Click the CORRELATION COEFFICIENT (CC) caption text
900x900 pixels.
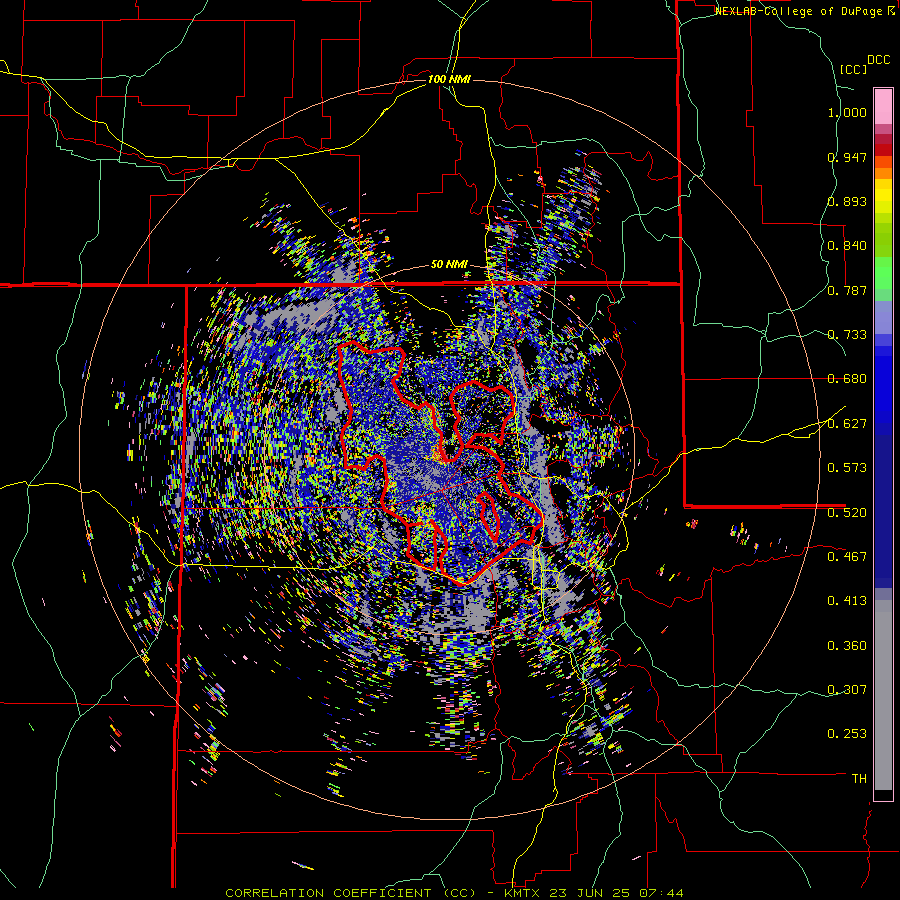(351, 893)
